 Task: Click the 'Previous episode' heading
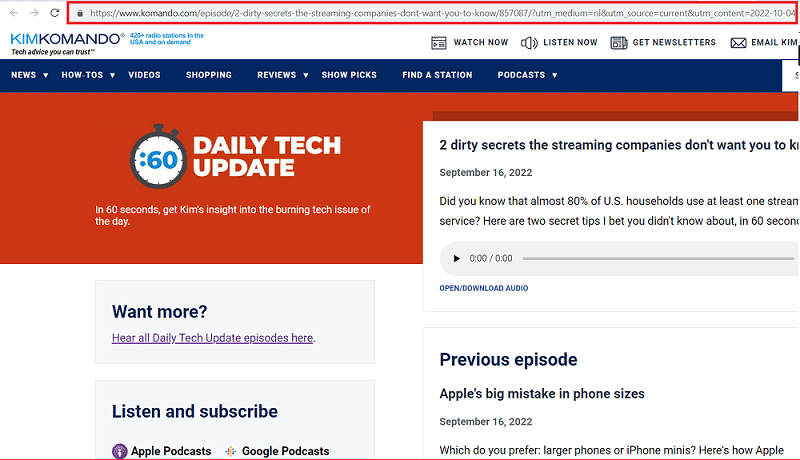point(508,360)
